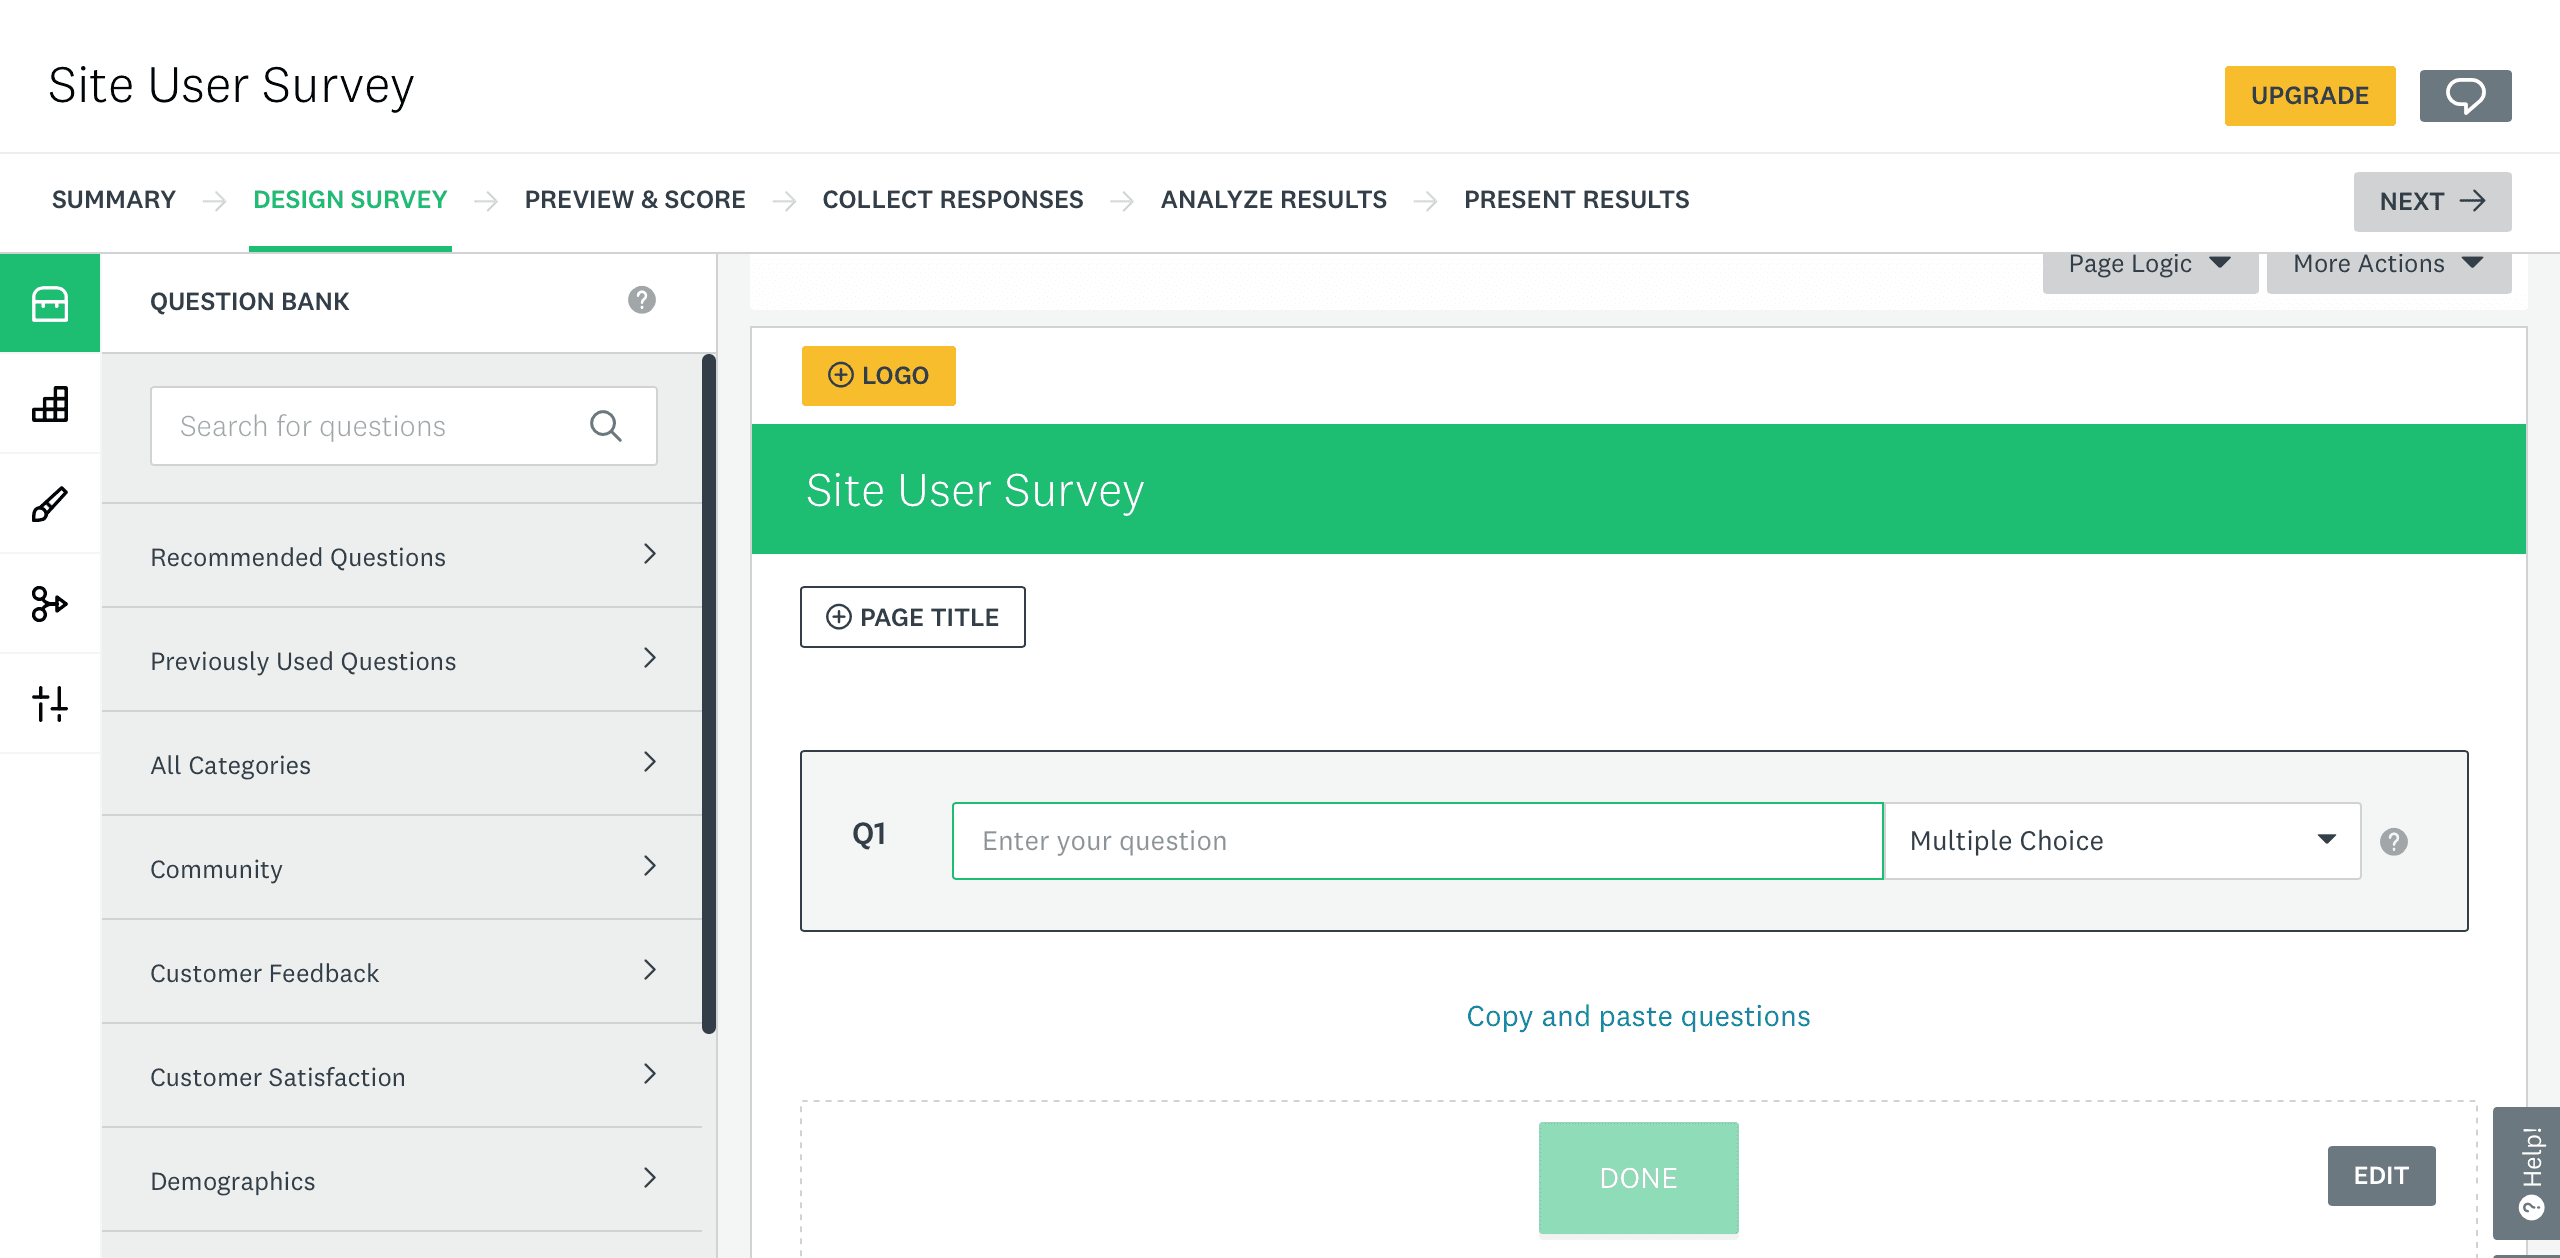Screen dimensions: 2560x1258
Task: Click the Upgrade button
Action: [x=2310, y=96]
